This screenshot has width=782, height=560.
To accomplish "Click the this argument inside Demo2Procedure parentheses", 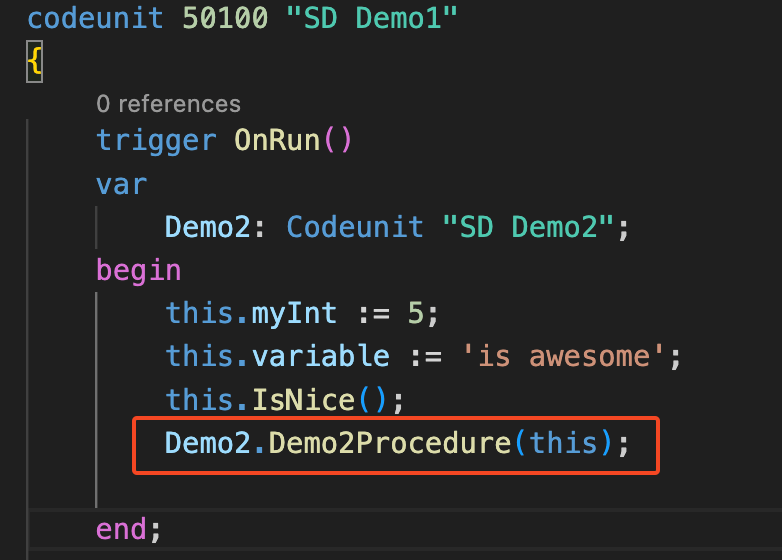I will [563, 443].
